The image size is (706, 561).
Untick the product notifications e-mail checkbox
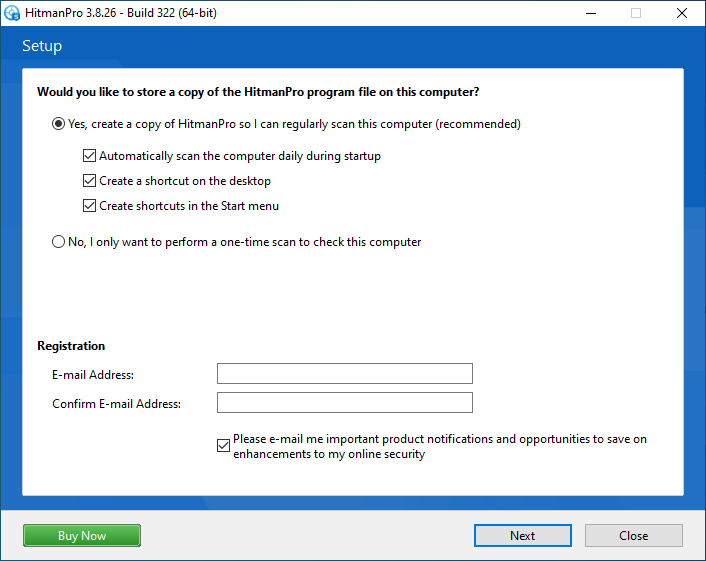tap(223, 446)
